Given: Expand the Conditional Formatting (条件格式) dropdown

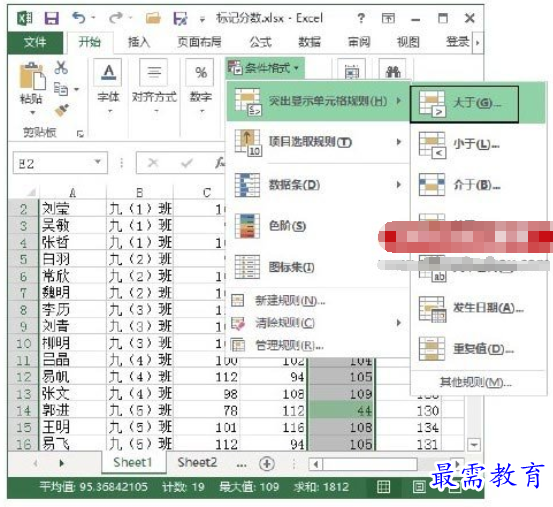Looking at the screenshot, I should click(x=265, y=68).
